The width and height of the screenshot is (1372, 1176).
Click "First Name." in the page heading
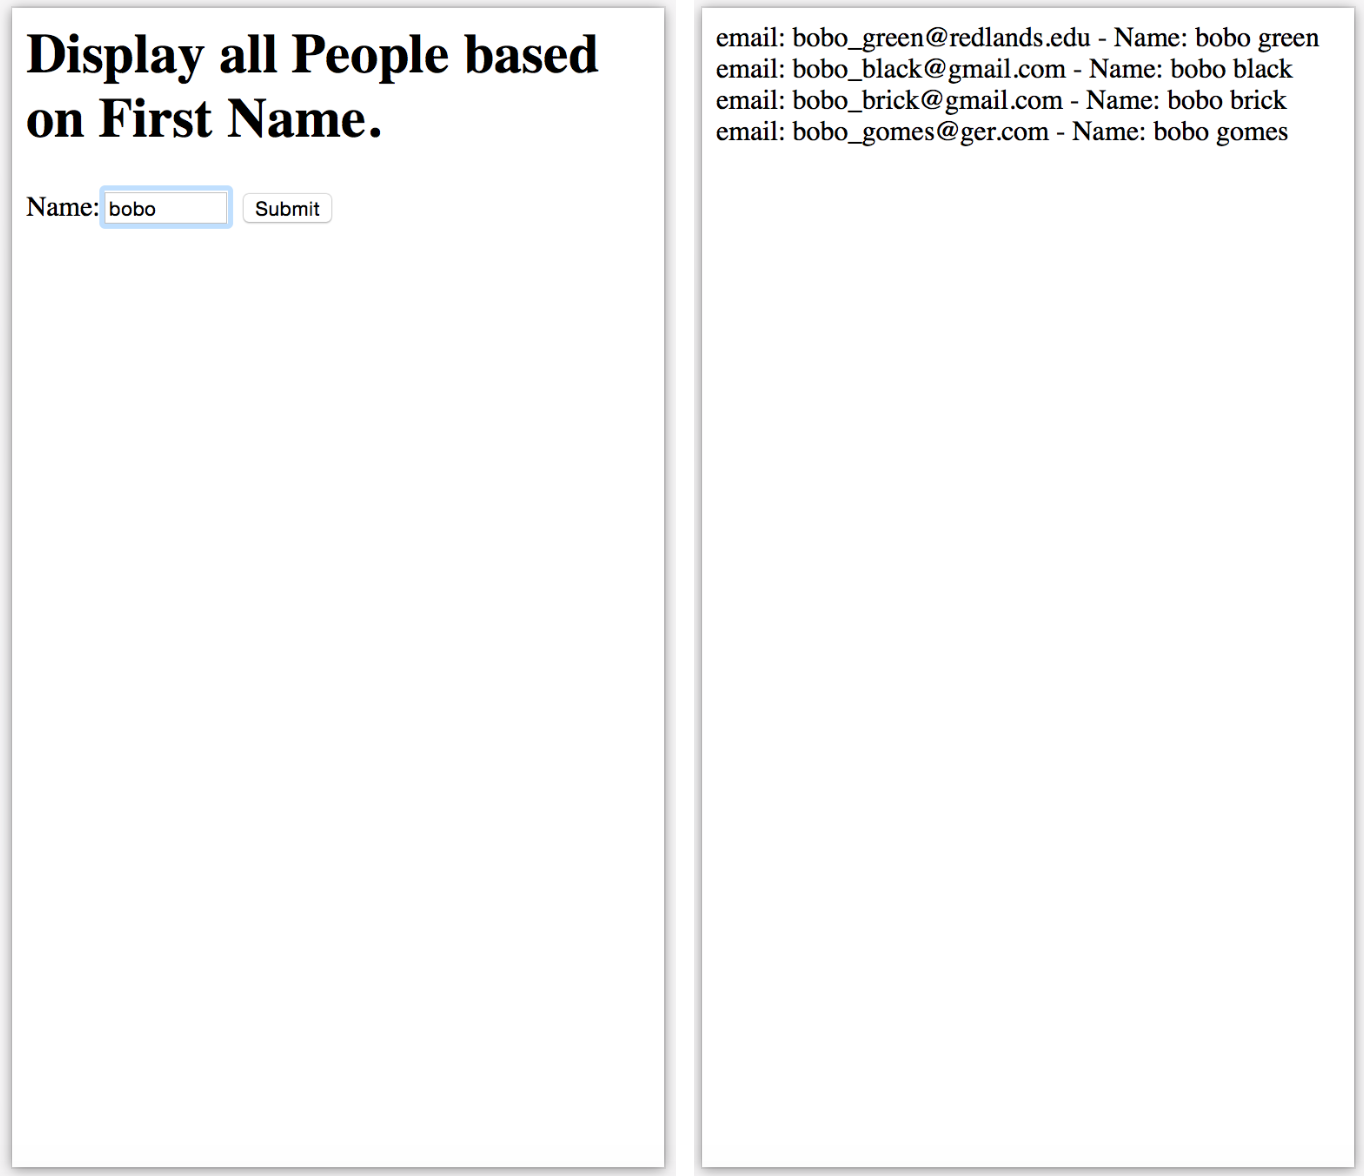240,120
